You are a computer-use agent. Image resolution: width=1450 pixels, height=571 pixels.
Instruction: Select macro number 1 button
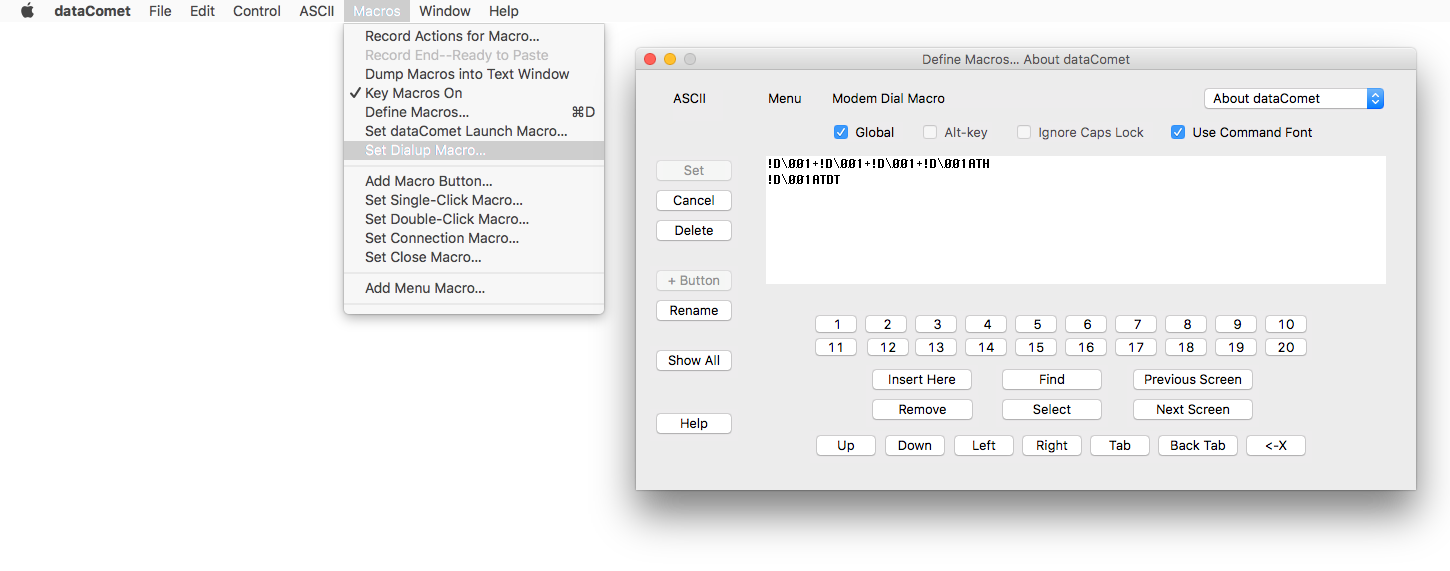coord(837,324)
